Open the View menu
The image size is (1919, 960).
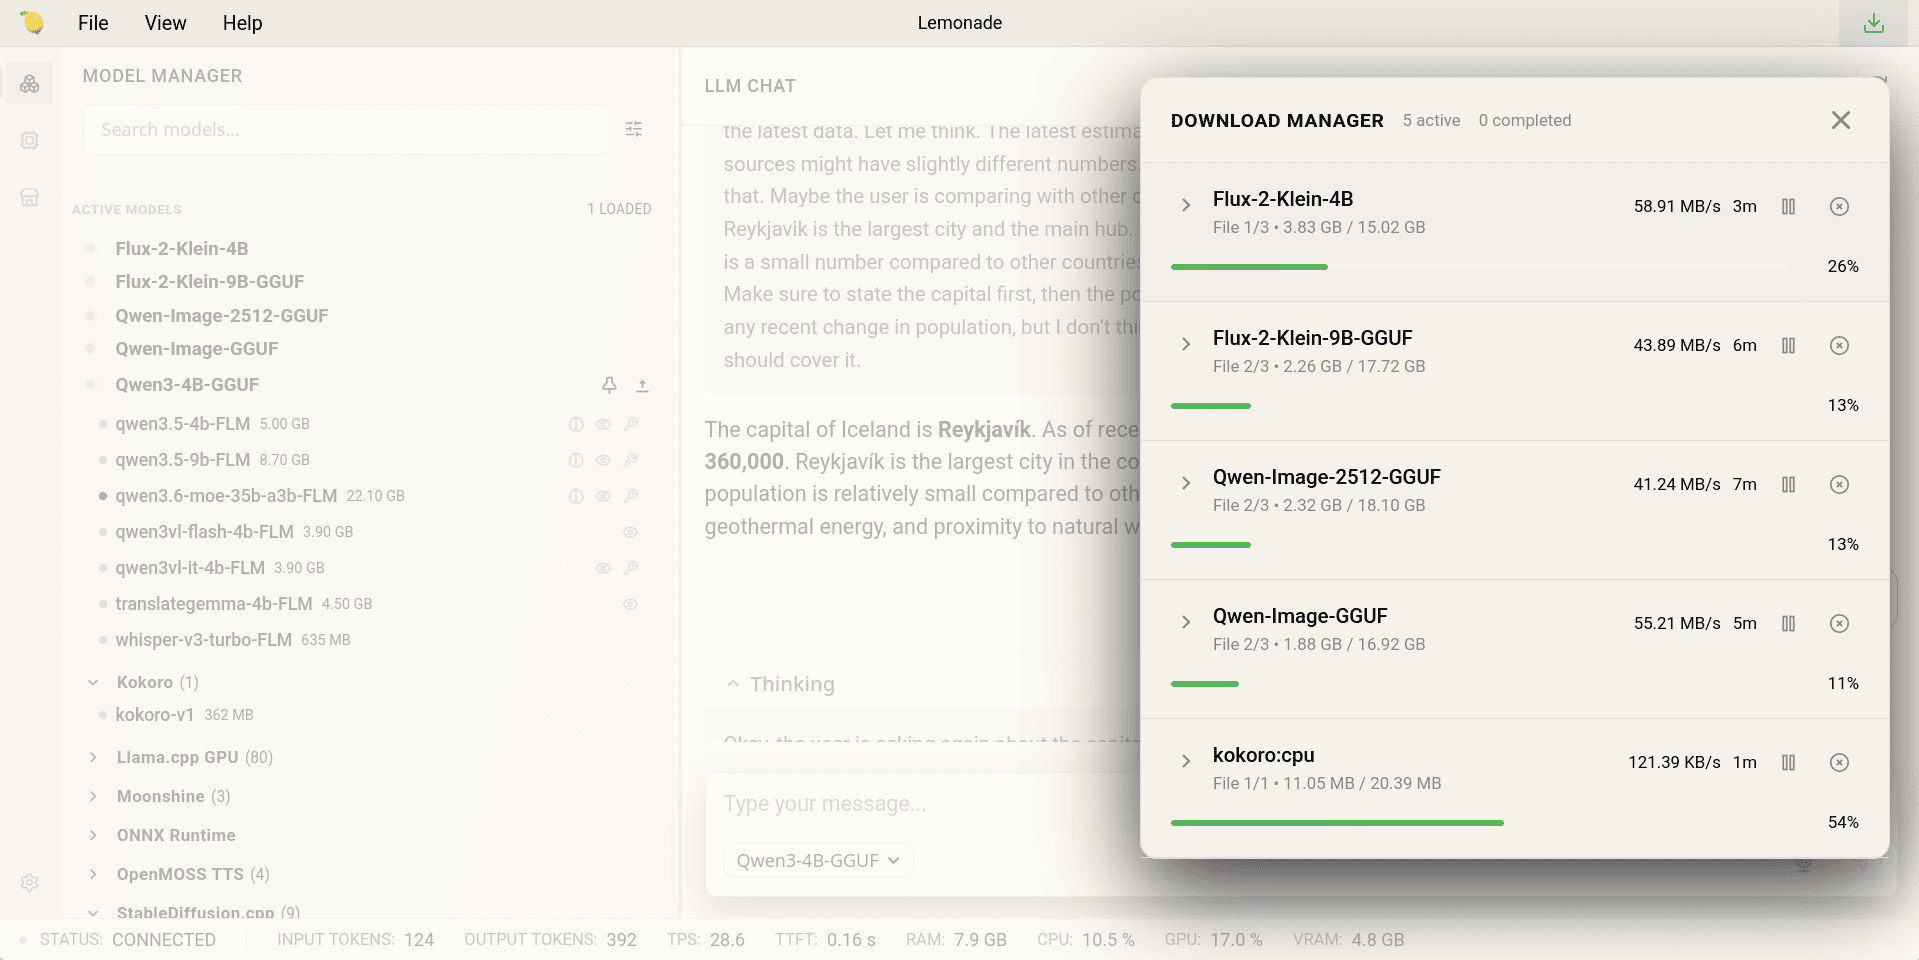point(165,23)
